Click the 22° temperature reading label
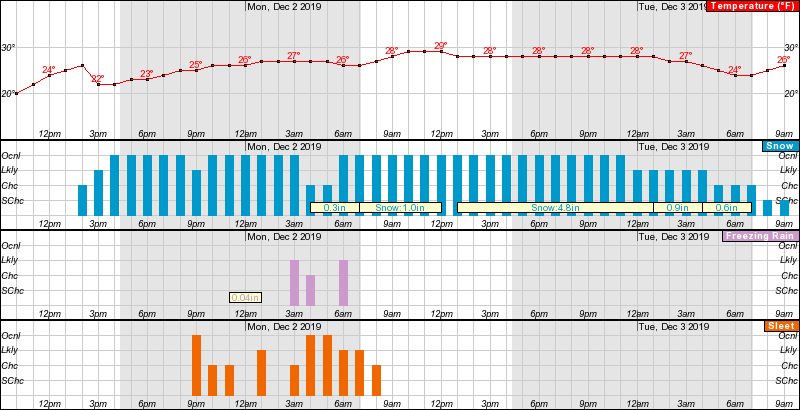Image resolution: width=800 pixels, height=410 pixels. [97, 79]
